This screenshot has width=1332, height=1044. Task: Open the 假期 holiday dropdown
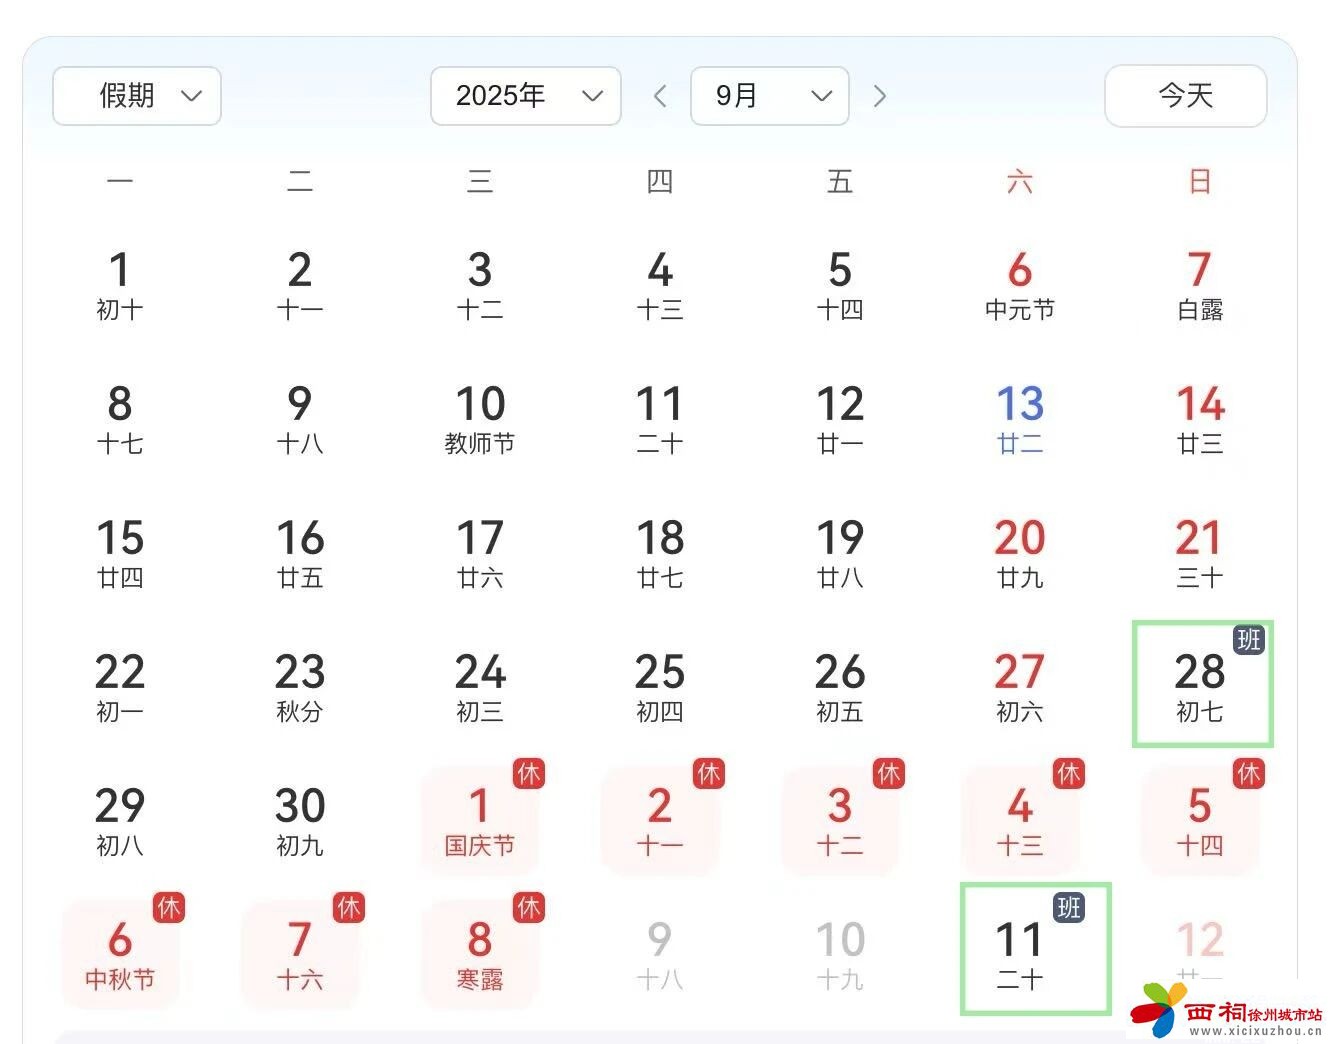136,96
